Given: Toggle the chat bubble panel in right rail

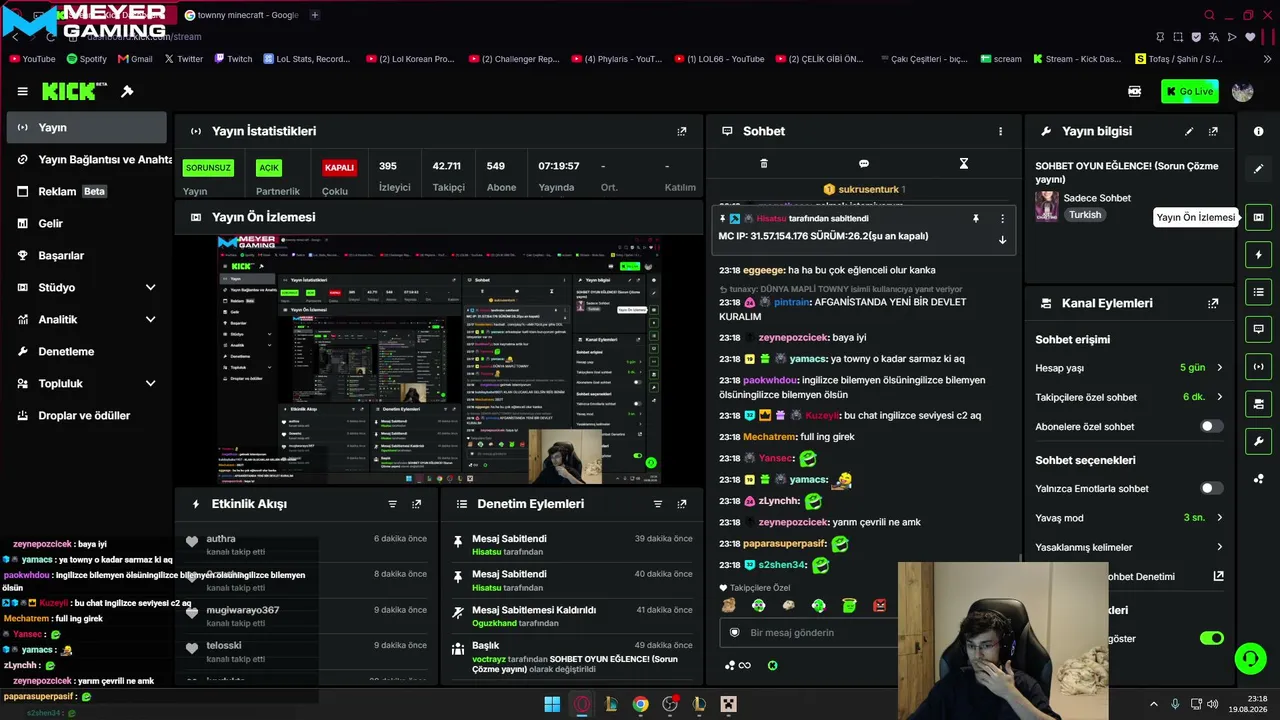Looking at the screenshot, I should [1258, 329].
